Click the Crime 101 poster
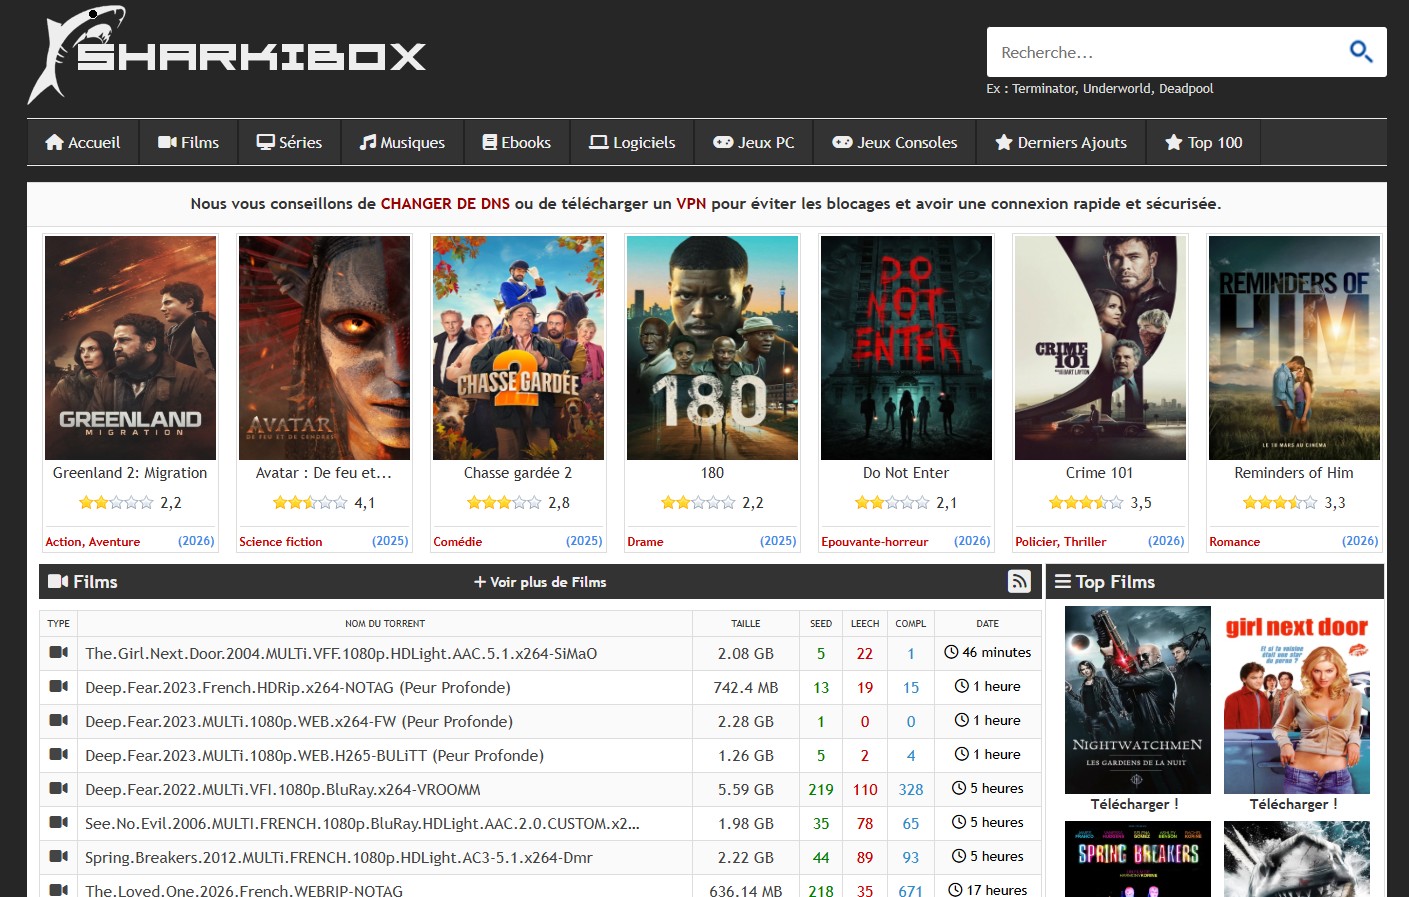The image size is (1409, 897). point(1100,348)
